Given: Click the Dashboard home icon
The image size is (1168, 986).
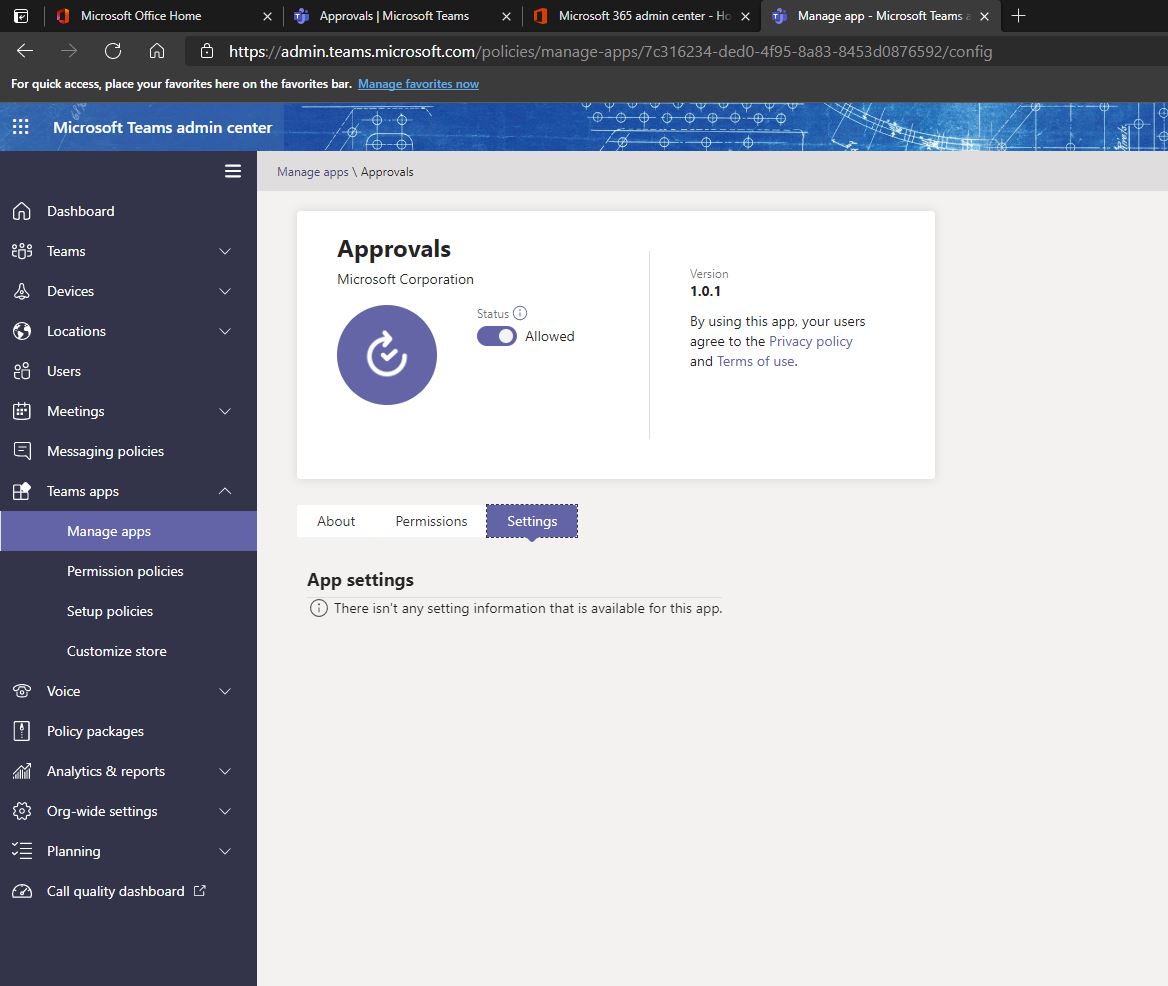Looking at the screenshot, I should (22, 211).
